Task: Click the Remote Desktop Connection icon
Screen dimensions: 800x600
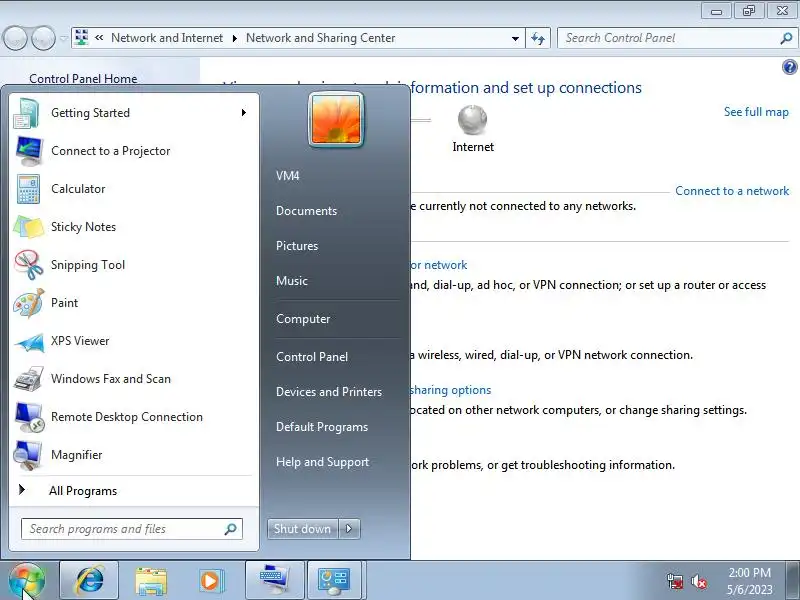Action: [28, 417]
